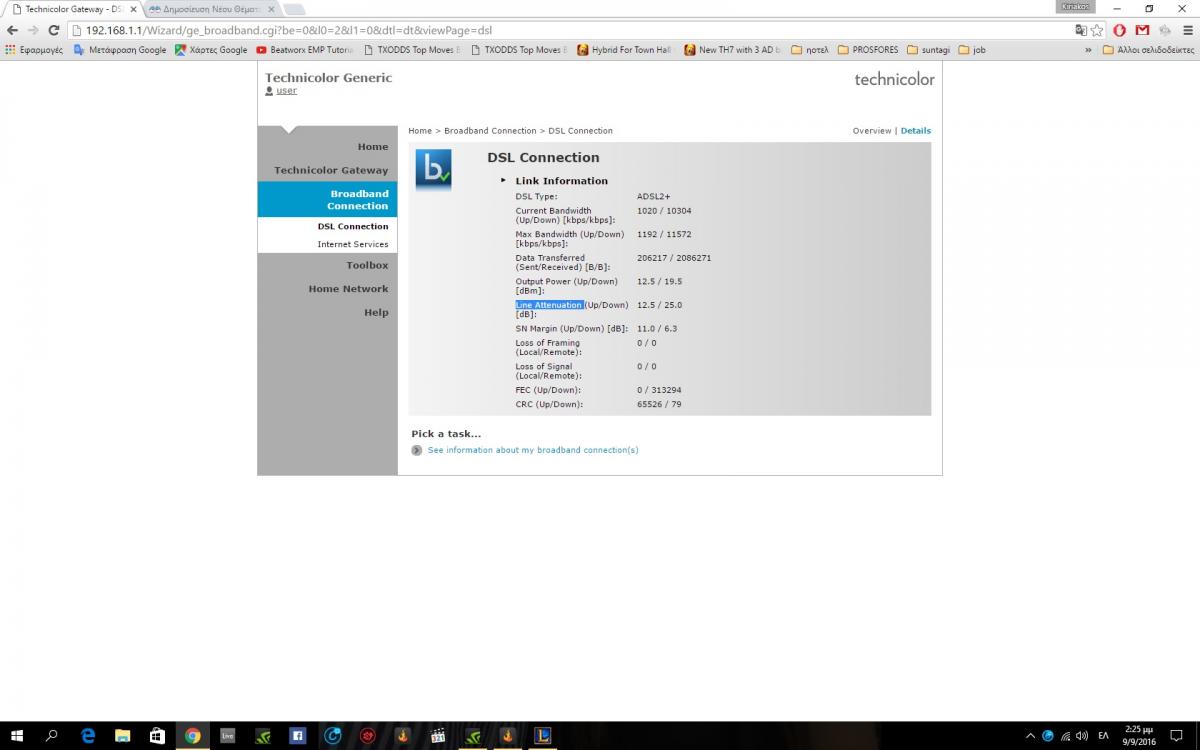Click See information about my broadband connection(s)
Viewport: 1200px width, 750px height.
[x=533, y=450]
